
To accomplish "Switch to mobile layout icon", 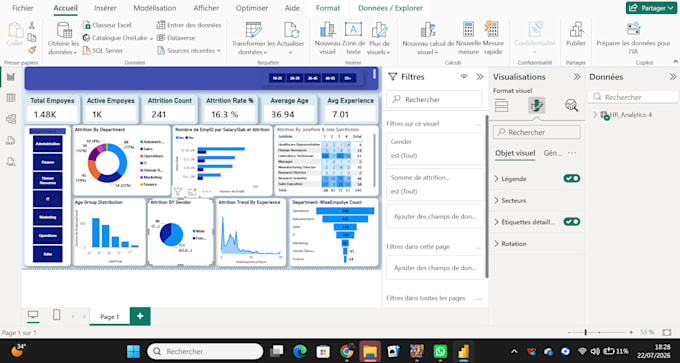I will click(x=56, y=315).
